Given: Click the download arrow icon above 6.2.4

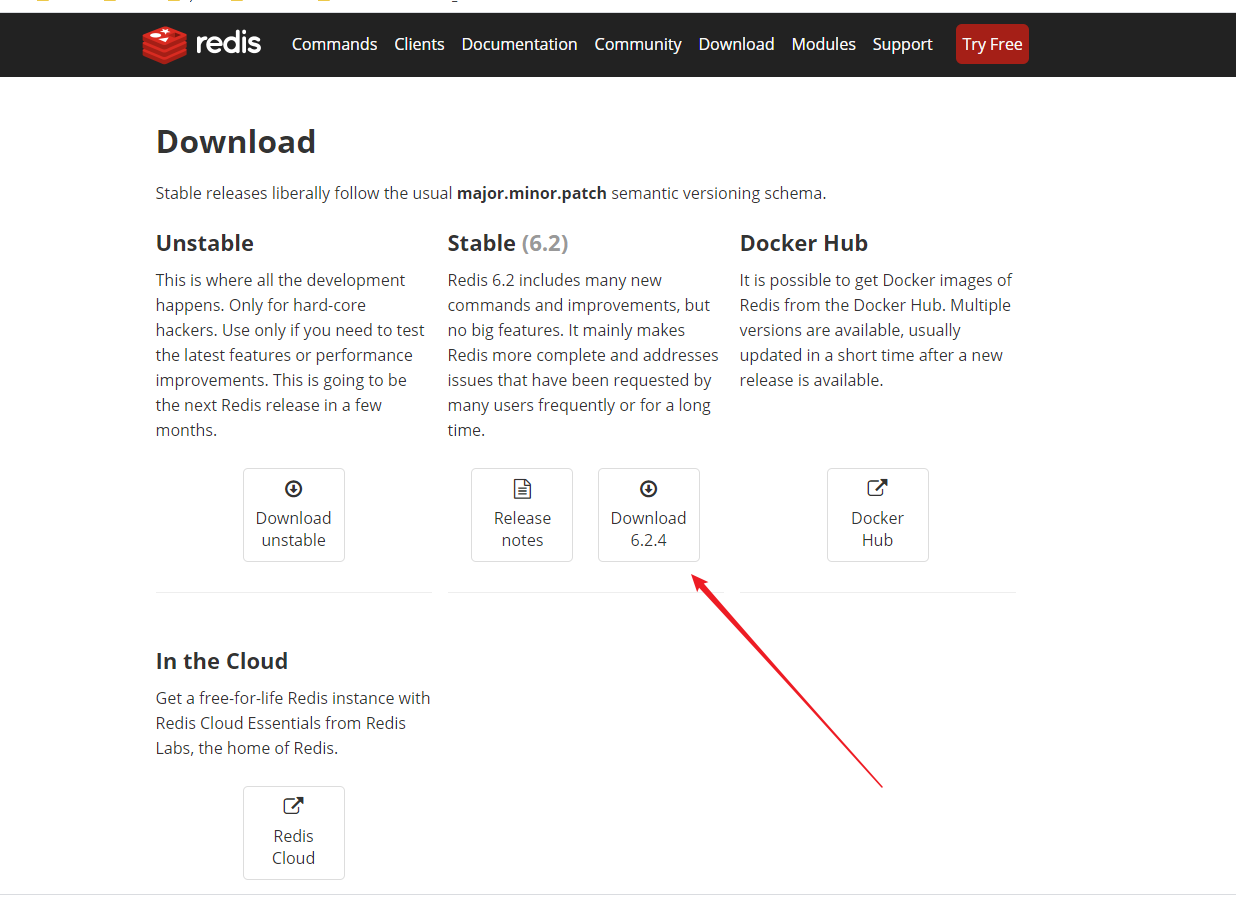Looking at the screenshot, I should coord(649,489).
